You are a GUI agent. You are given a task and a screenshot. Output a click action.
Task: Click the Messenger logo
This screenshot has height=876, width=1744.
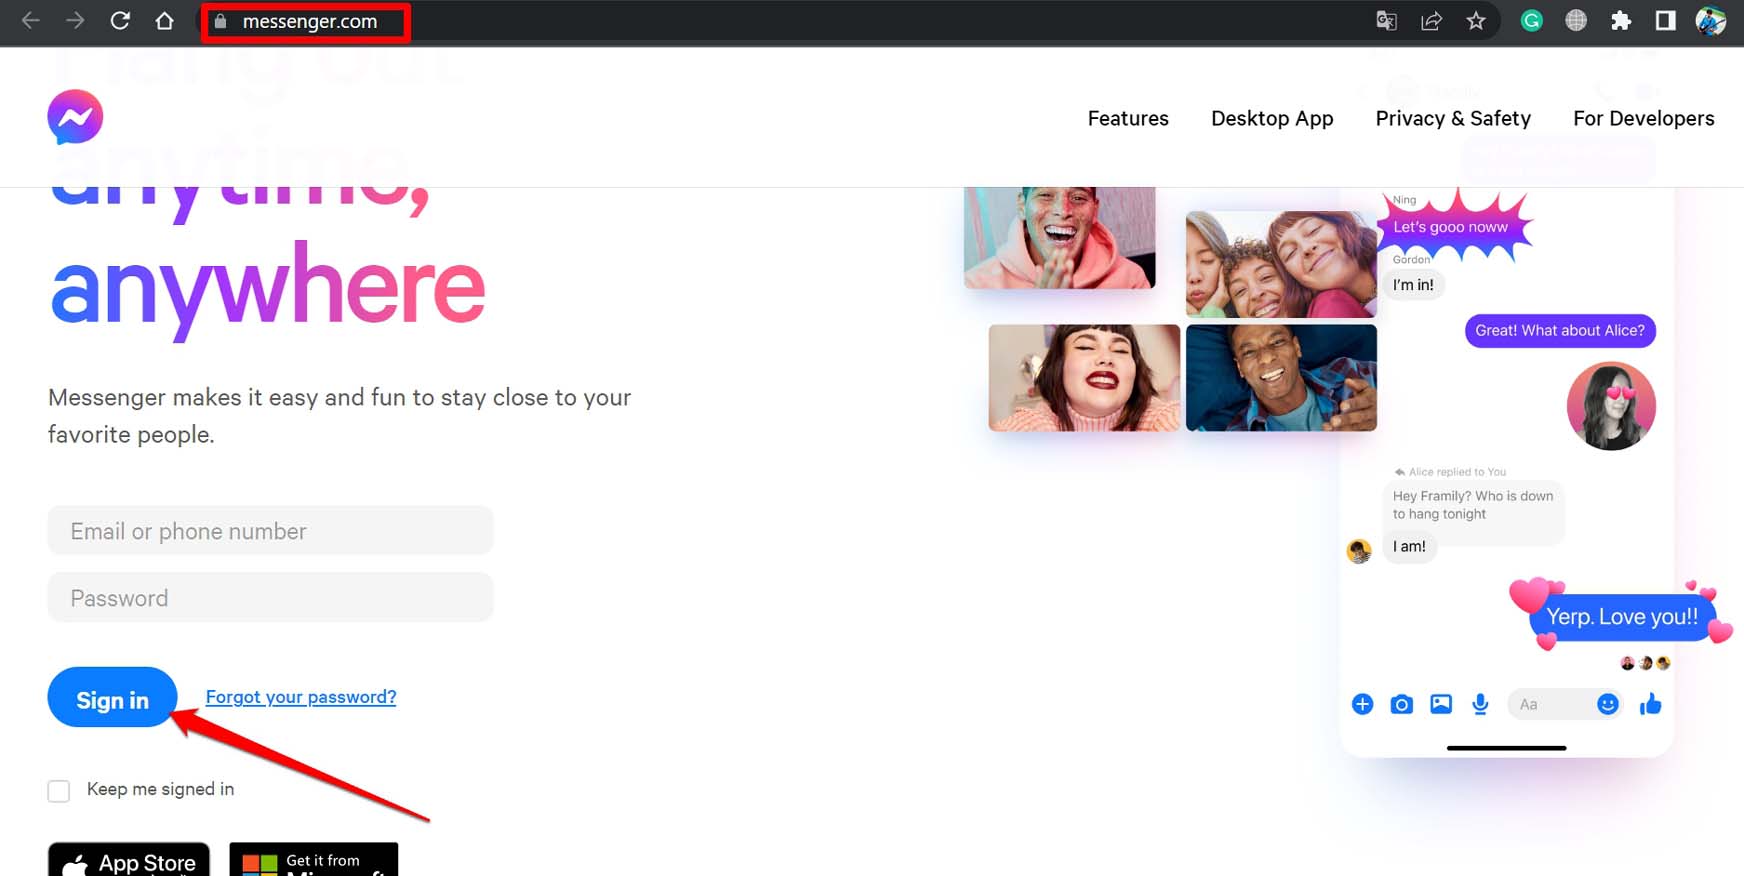75,117
